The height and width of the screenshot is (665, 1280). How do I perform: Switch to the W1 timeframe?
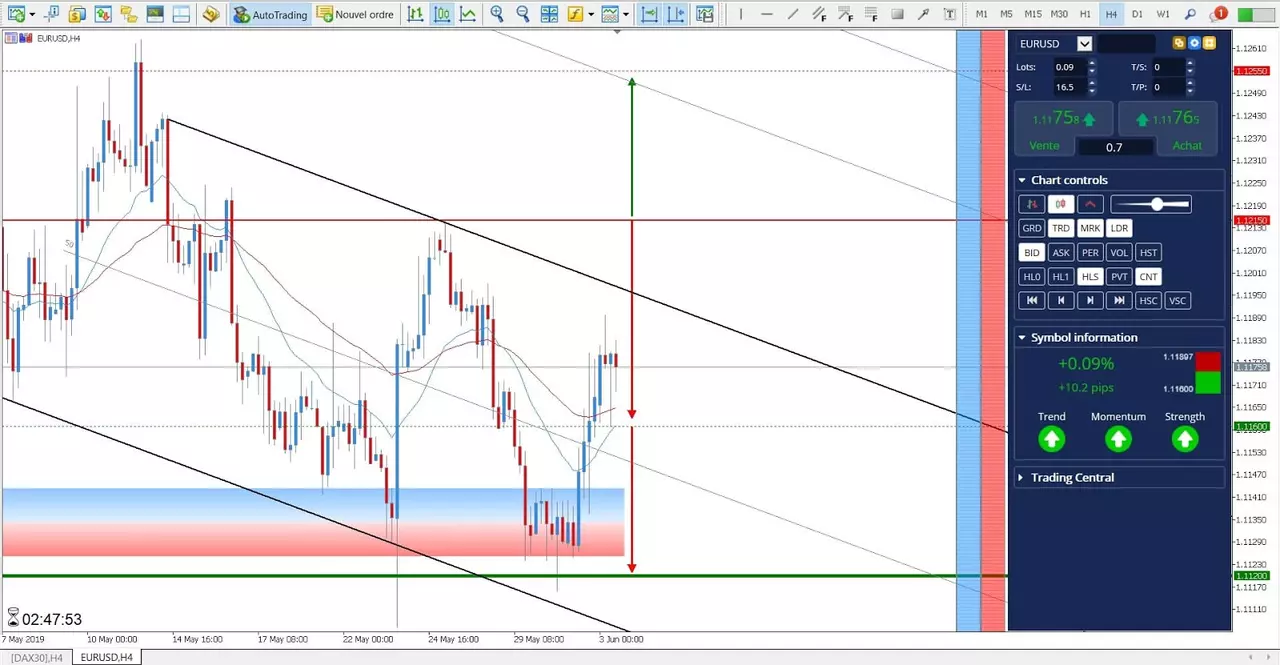1163,14
